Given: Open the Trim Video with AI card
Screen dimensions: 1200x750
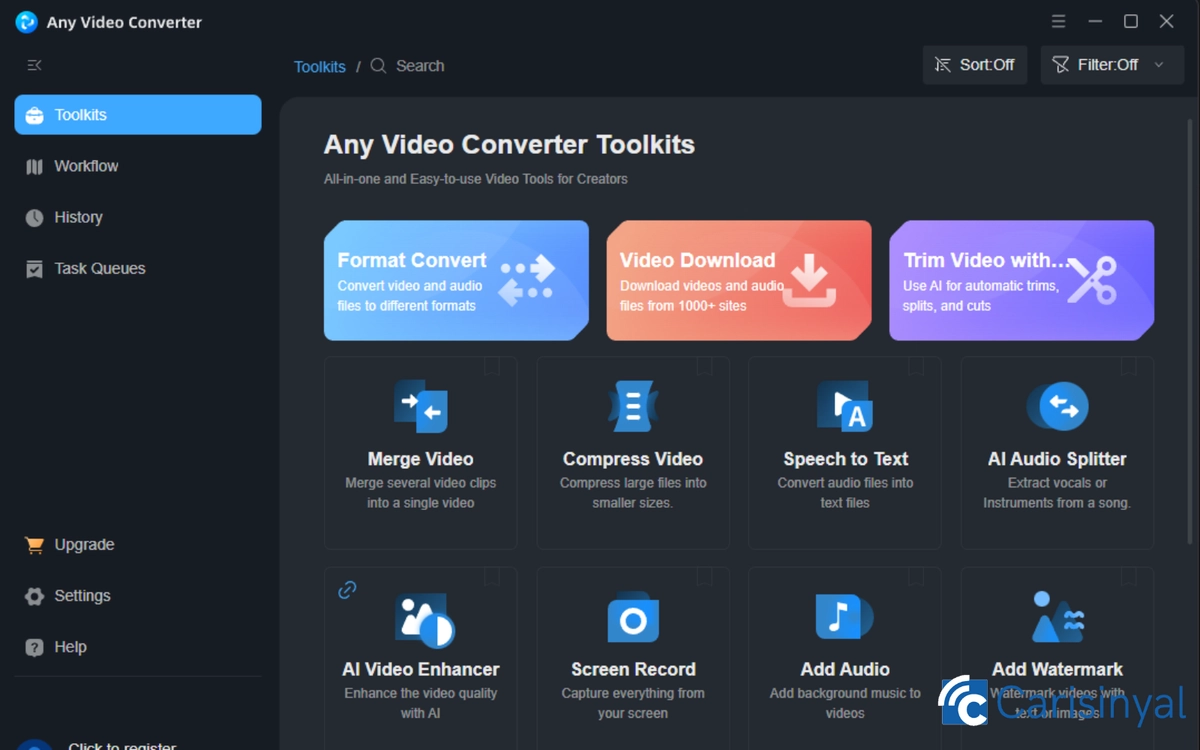Looking at the screenshot, I should (x=1022, y=281).
